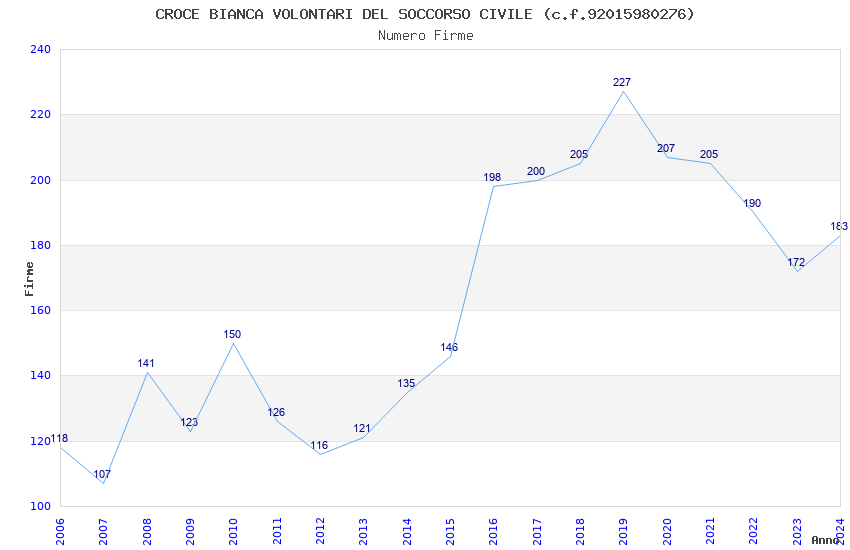850x550 pixels.
Task: Click the x-axis year 2014
Action: tap(407, 531)
